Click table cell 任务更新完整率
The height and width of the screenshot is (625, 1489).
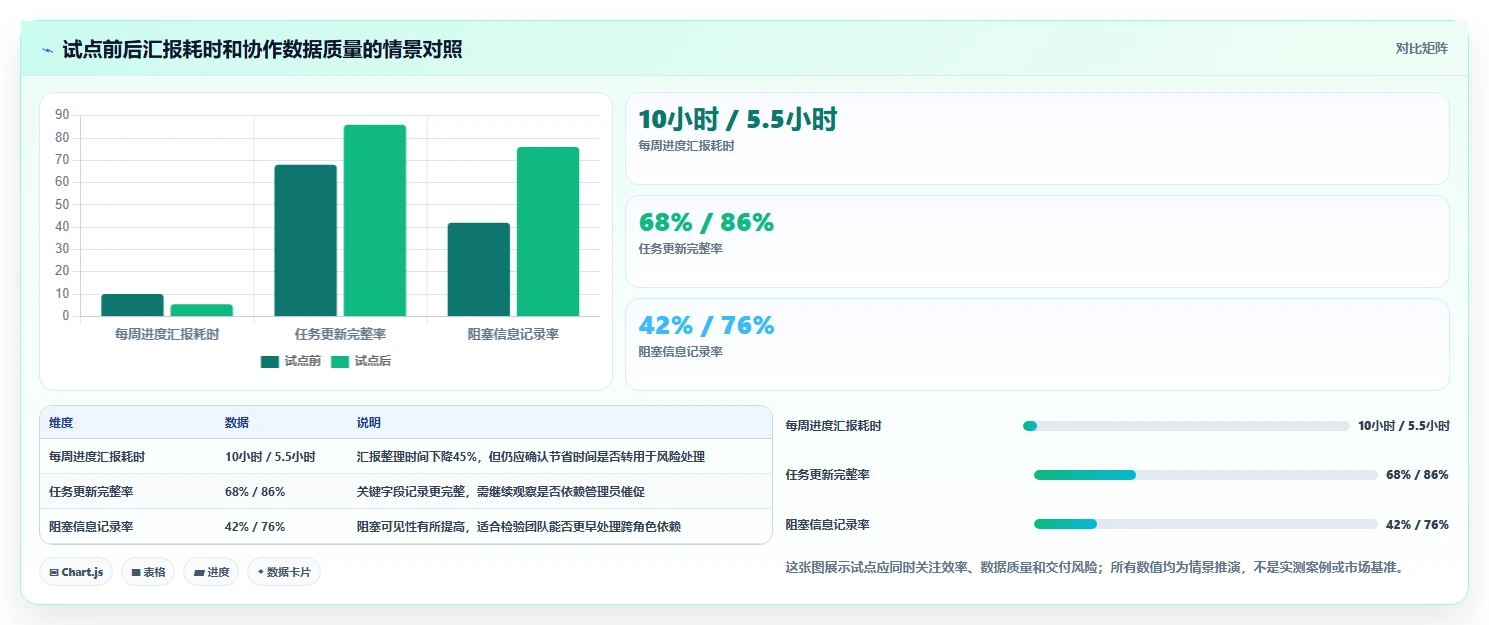tap(91, 492)
